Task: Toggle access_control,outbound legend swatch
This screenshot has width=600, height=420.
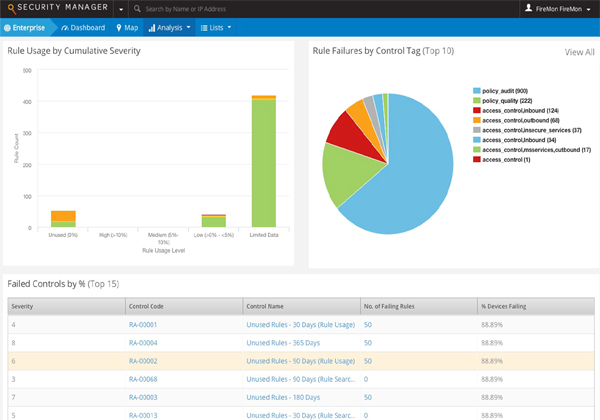Action: click(x=476, y=120)
